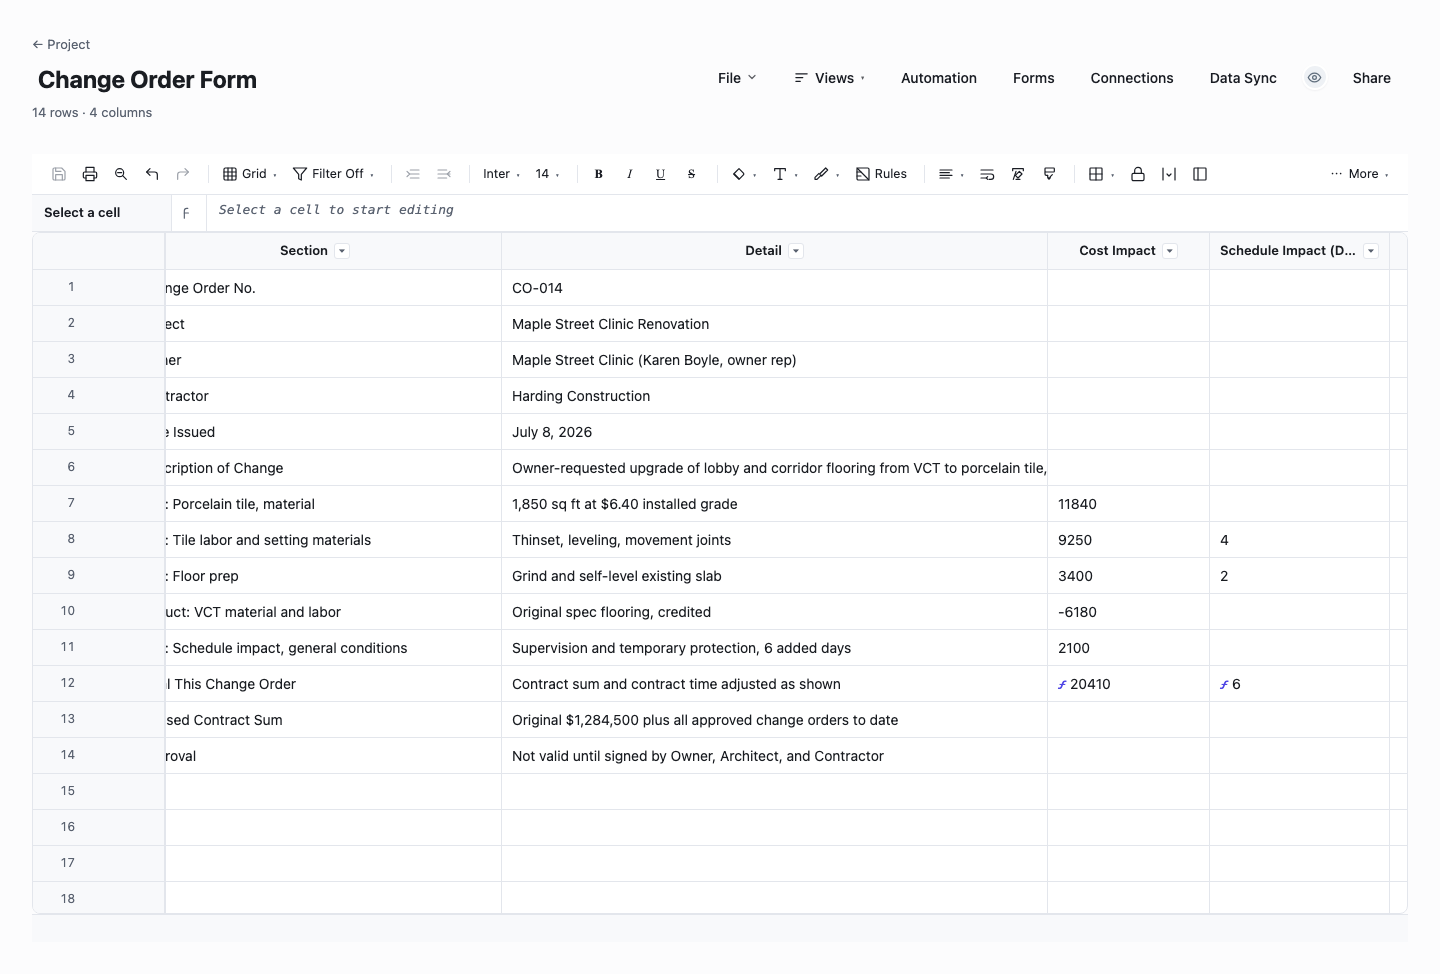The width and height of the screenshot is (1440, 974).
Task: Undo the last action
Action: pyautogui.click(x=152, y=174)
